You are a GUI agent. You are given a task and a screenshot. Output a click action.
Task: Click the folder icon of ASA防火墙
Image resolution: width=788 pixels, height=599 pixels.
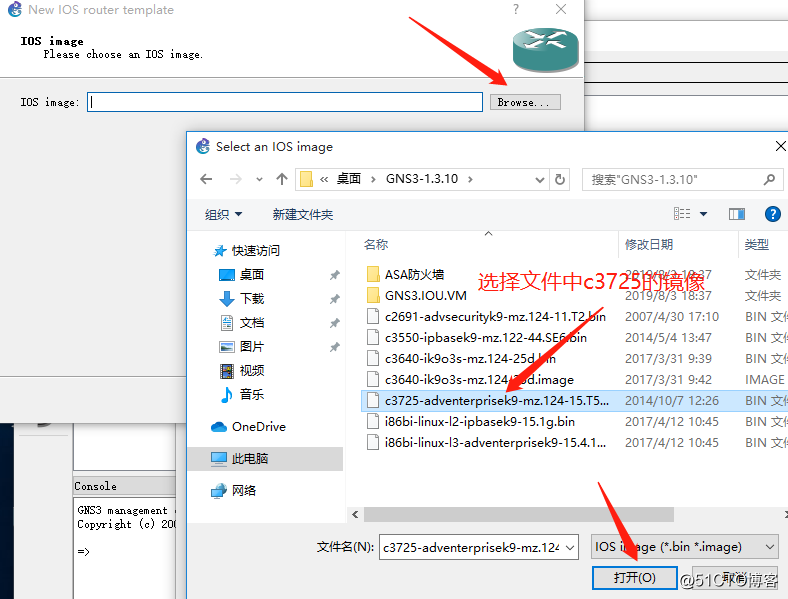click(x=373, y=274)
